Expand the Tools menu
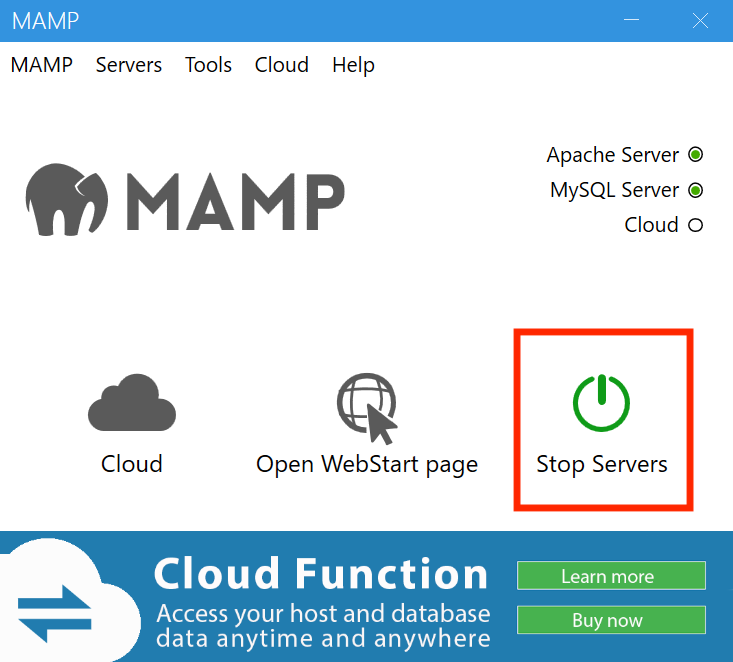The image size is (733, 662). [x=208, y=65]
